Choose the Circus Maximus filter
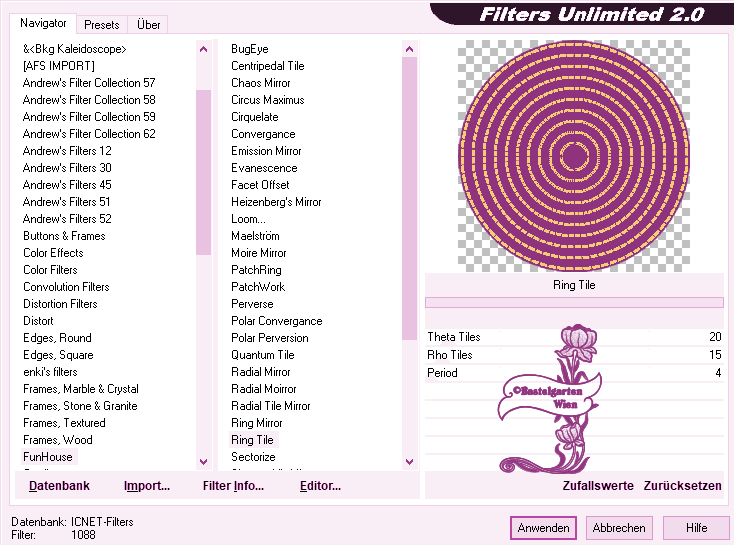This screenshot has width=734, height=545. (x=268, y=100)
